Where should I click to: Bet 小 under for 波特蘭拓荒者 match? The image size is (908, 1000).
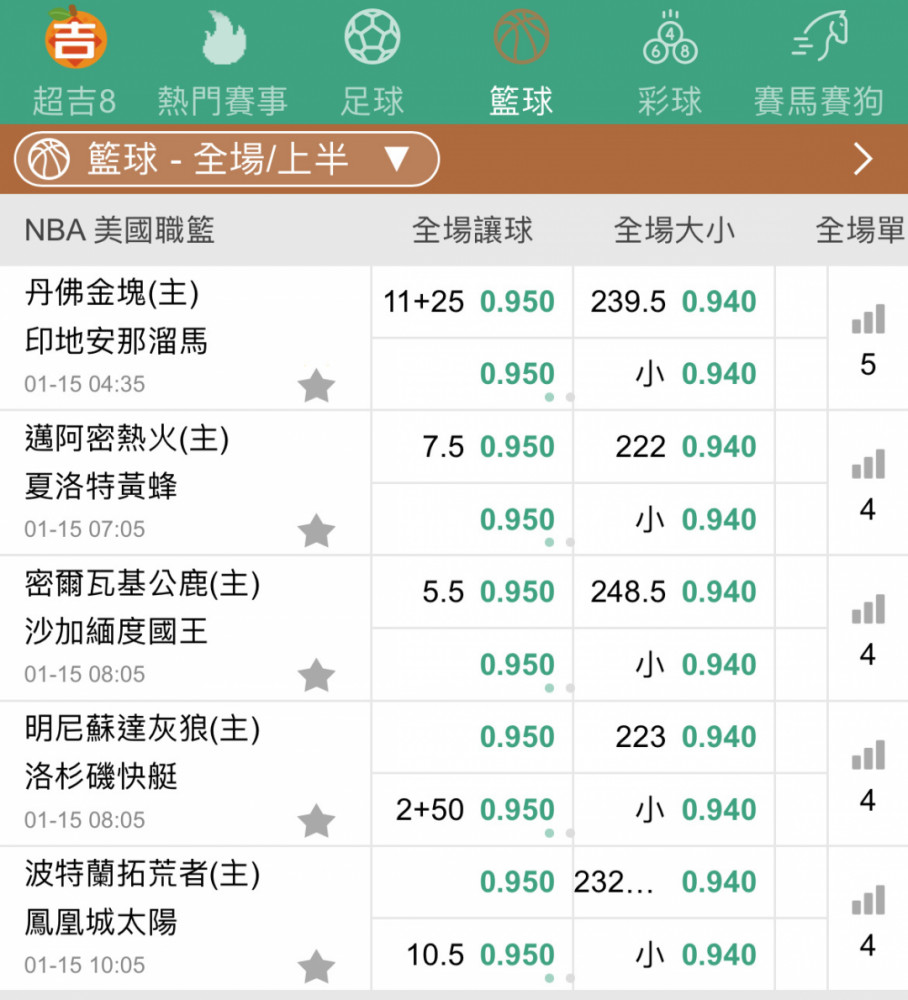tap(673, 955)
